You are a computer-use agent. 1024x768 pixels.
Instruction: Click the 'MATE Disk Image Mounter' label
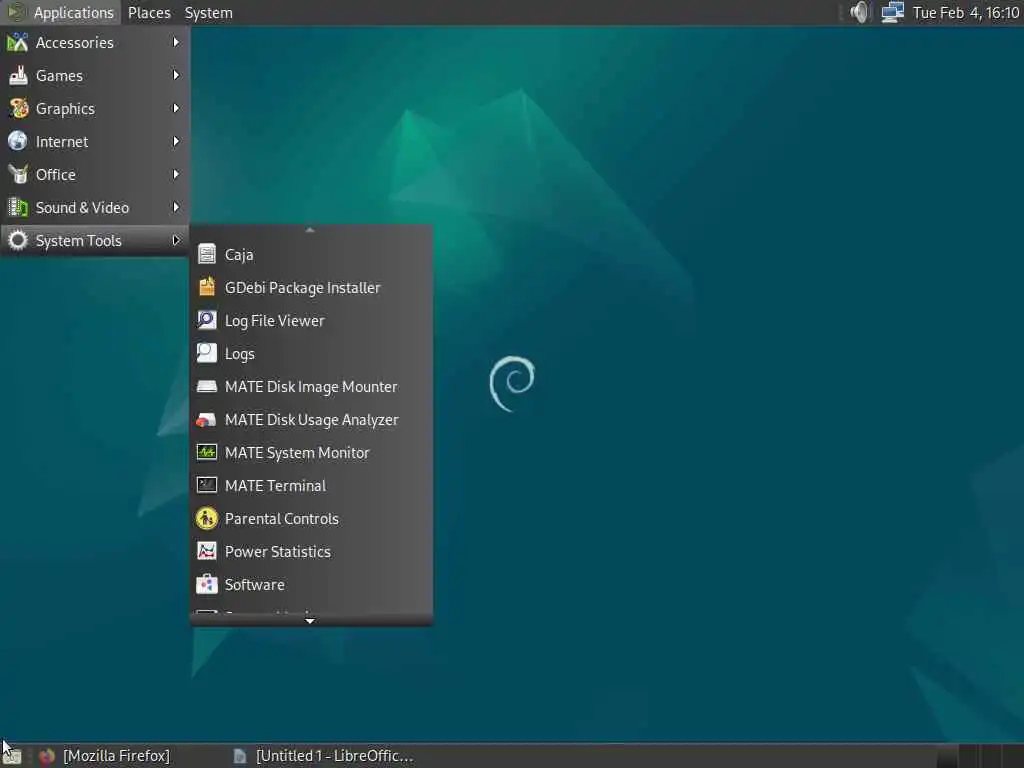[x=311, y=387]
